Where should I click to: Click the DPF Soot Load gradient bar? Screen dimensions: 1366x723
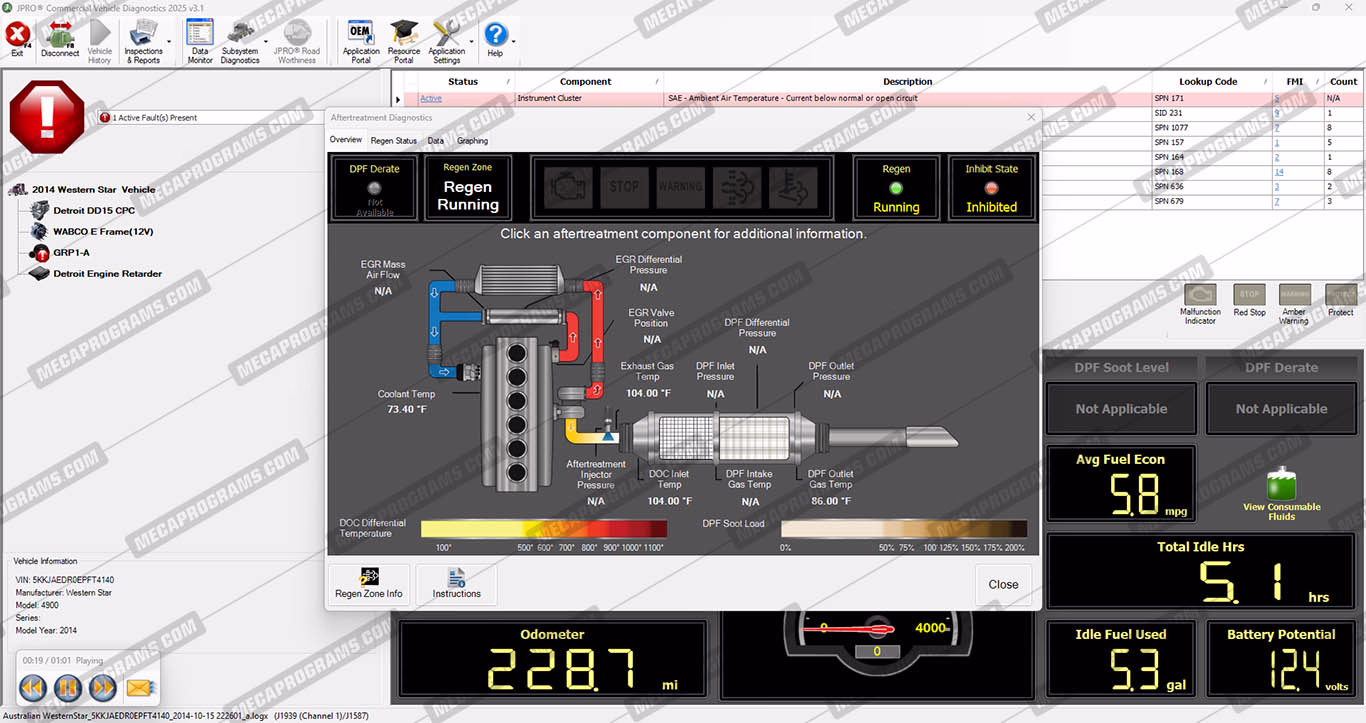903,529
